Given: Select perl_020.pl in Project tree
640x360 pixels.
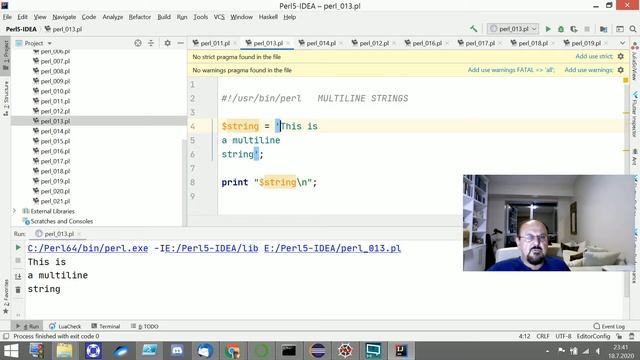Looking at the screenshot, I should [x=55, y=191].
